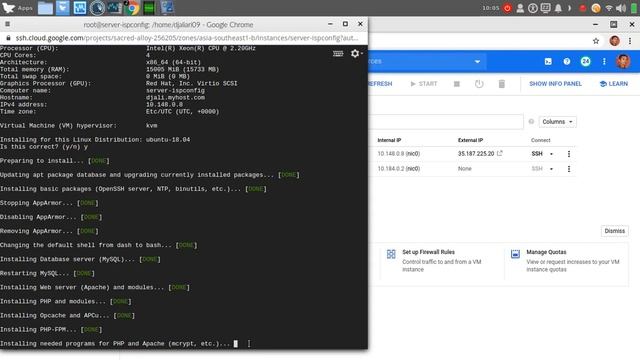
Task: Open more actions menu for 10.148.0.8 row
Action: 569,154
